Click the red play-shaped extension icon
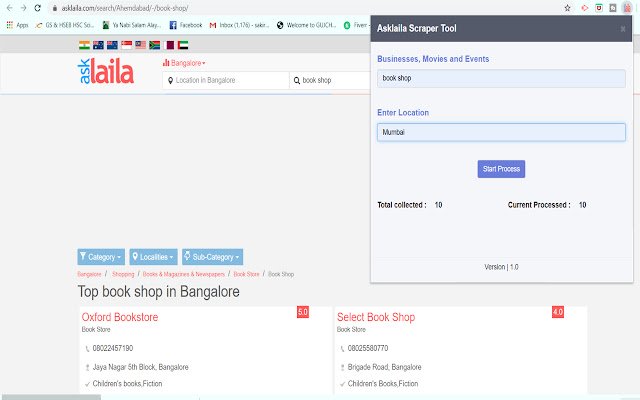The width and height of the screenshot is (640, 400). (x=584, y=8)
